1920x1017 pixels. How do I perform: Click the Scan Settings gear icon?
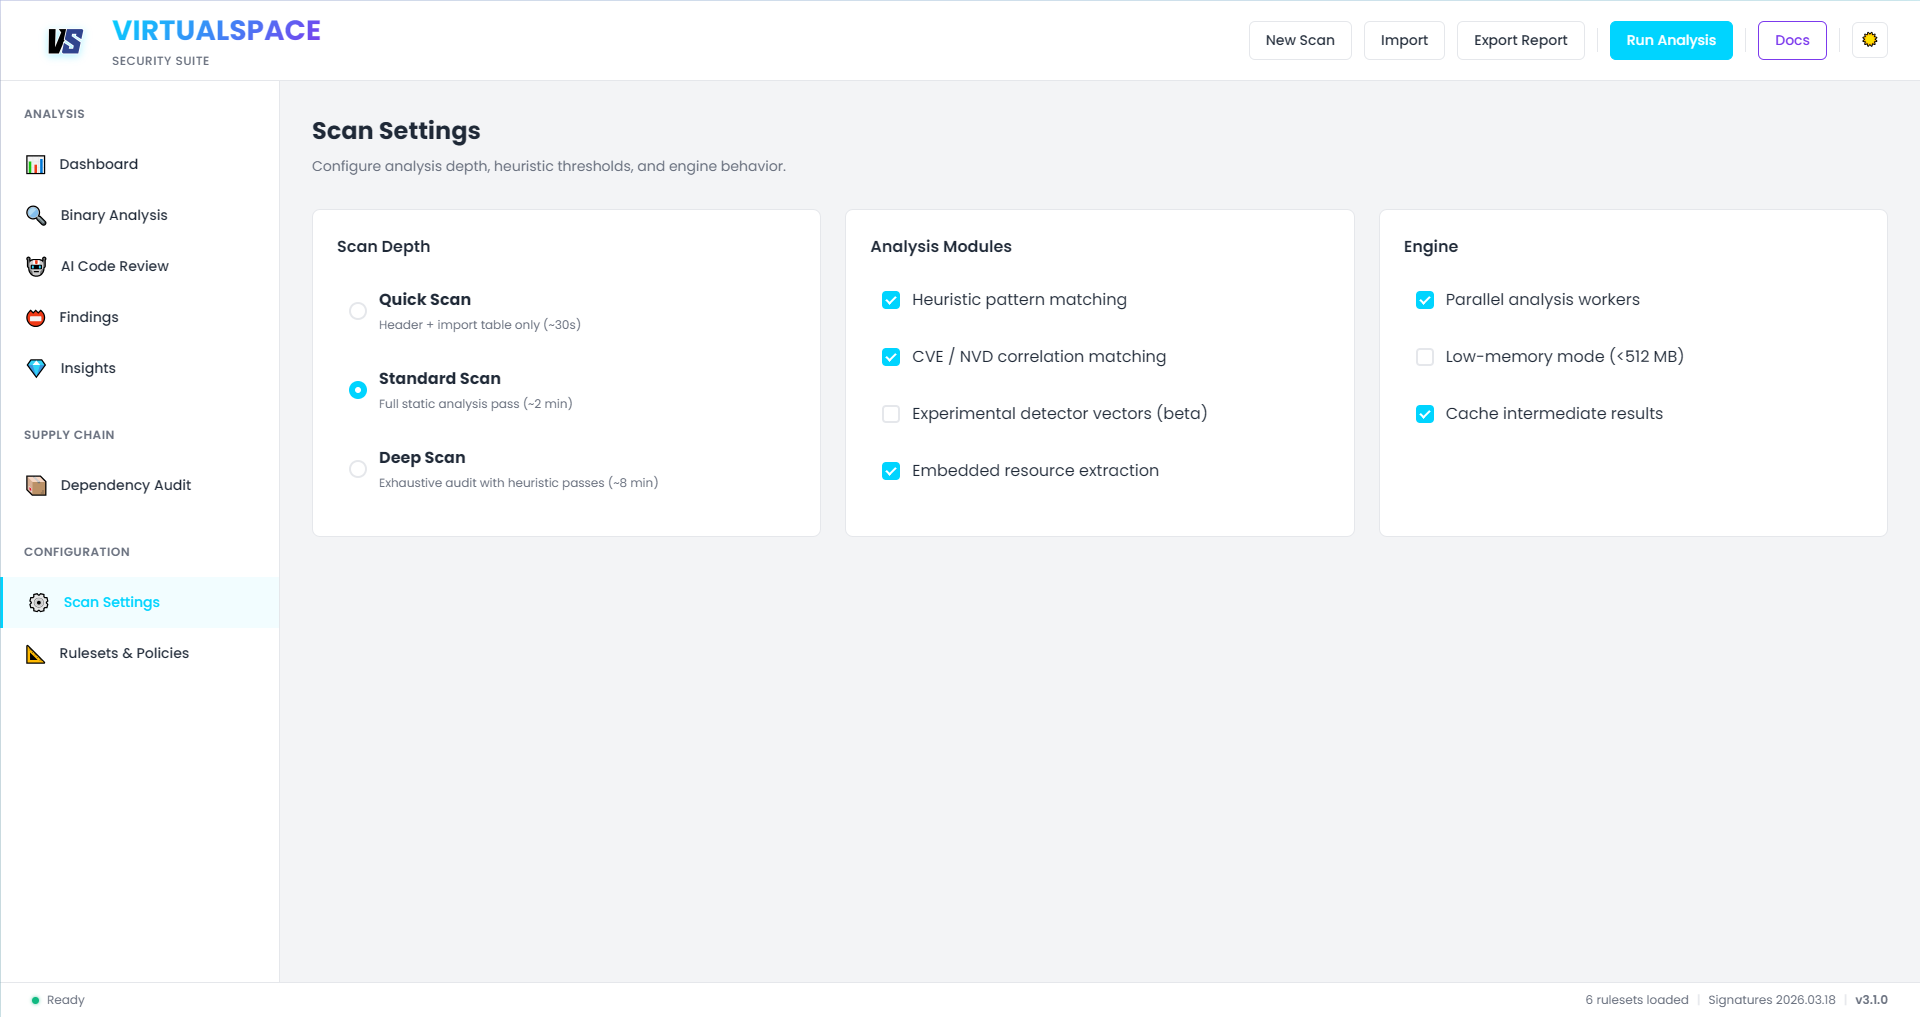point(39,602)
